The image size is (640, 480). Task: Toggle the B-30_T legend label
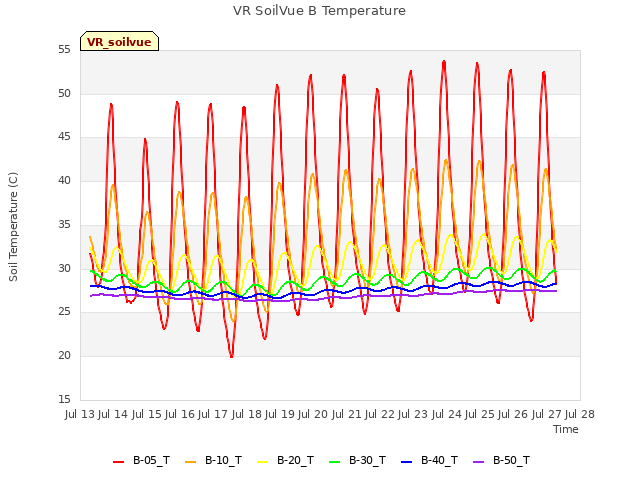click(x=367, y=461)
